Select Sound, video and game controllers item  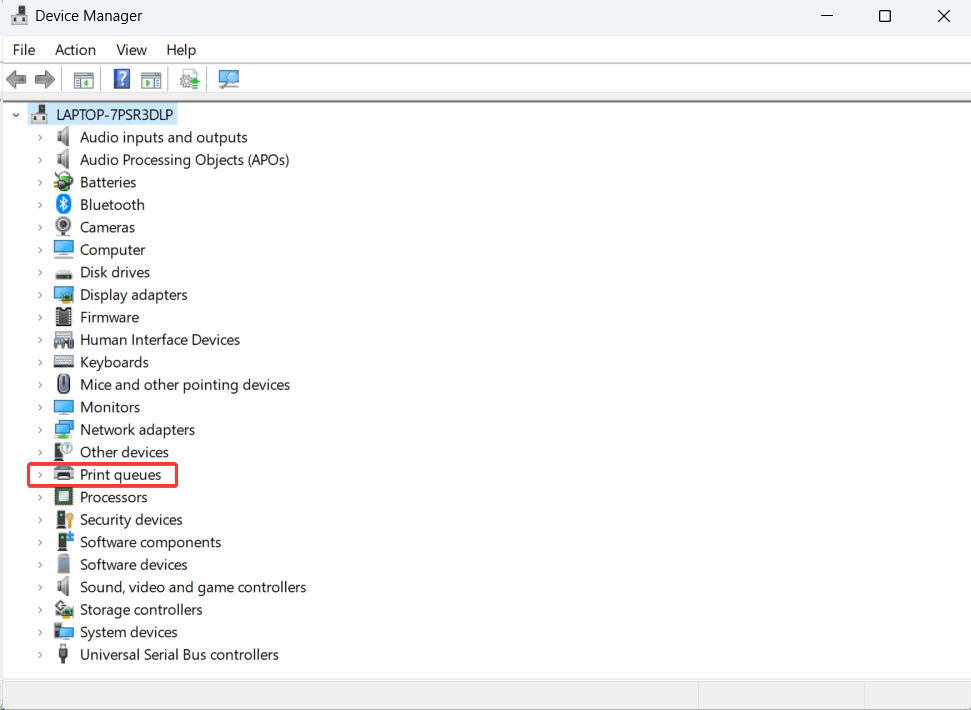[193, 587]
